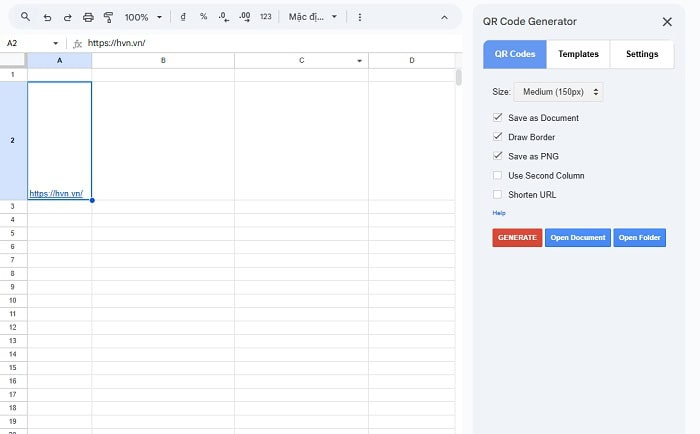Image resolution: width=700 pixels, height=434 pixels.
Task: Open the name box dropdown arrow
Action: tap(55, 43)
